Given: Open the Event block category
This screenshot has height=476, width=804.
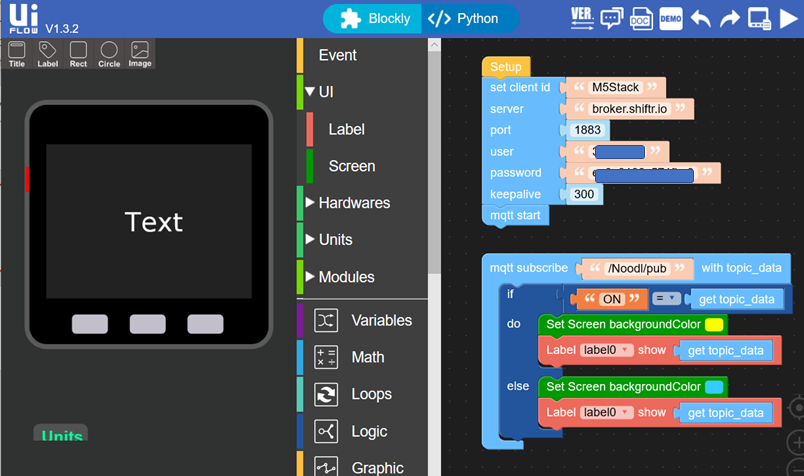Looking at the screenshot, I should pyautogui.click(x=337, y=55).
